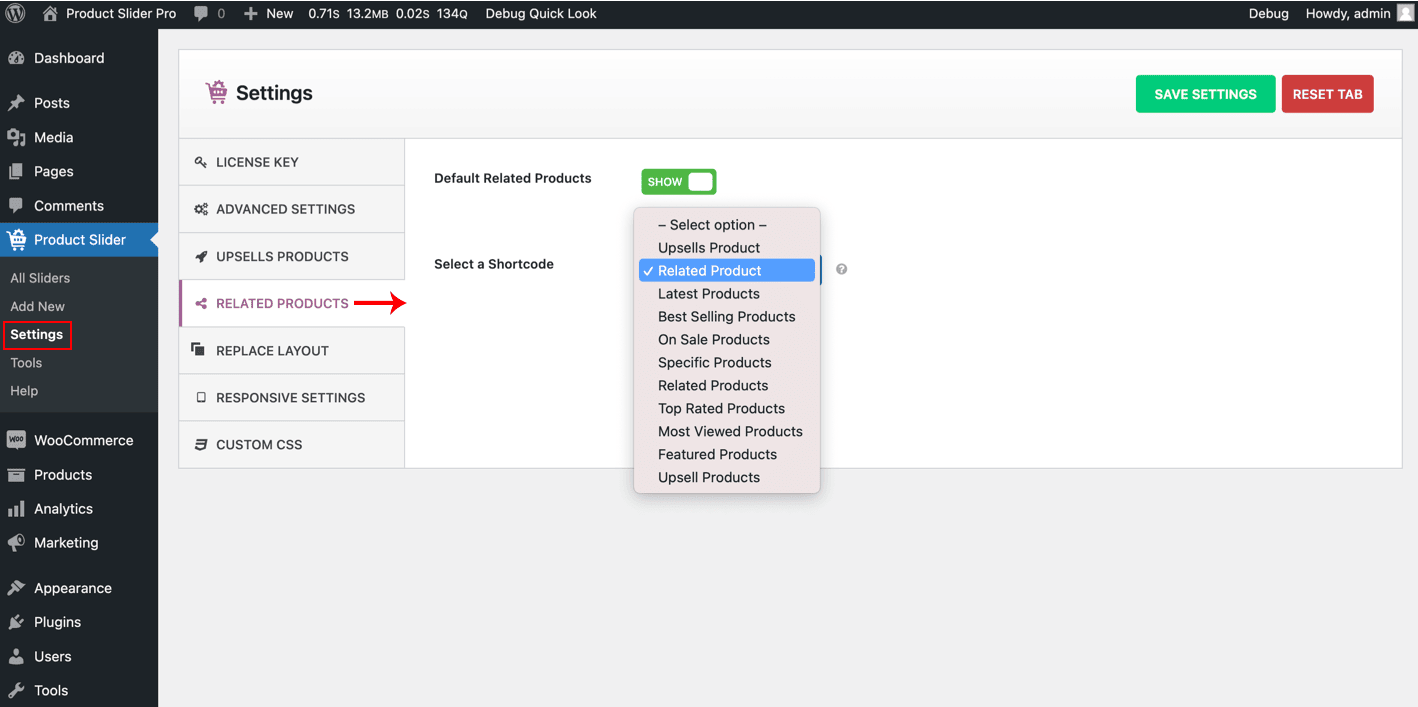Click the help question mark icon
This screenshot has height=707, width=1418.
click(841, 269)
